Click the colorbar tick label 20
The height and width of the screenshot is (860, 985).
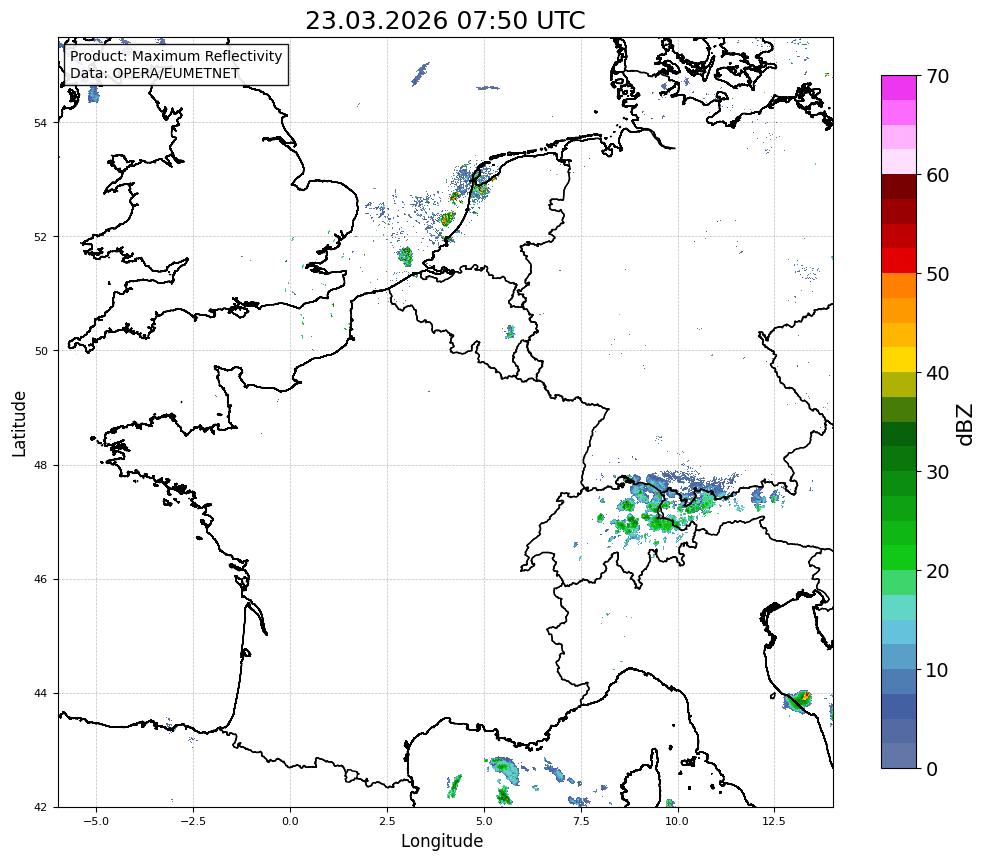[937, 571]
